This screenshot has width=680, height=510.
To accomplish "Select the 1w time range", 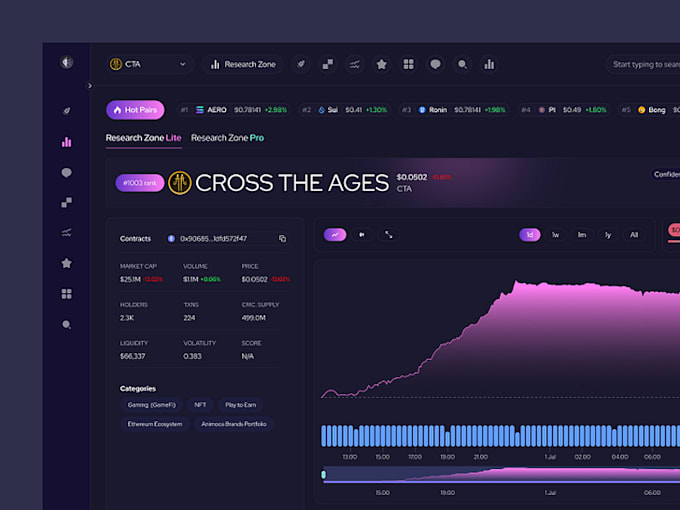I will pos(556,235).
